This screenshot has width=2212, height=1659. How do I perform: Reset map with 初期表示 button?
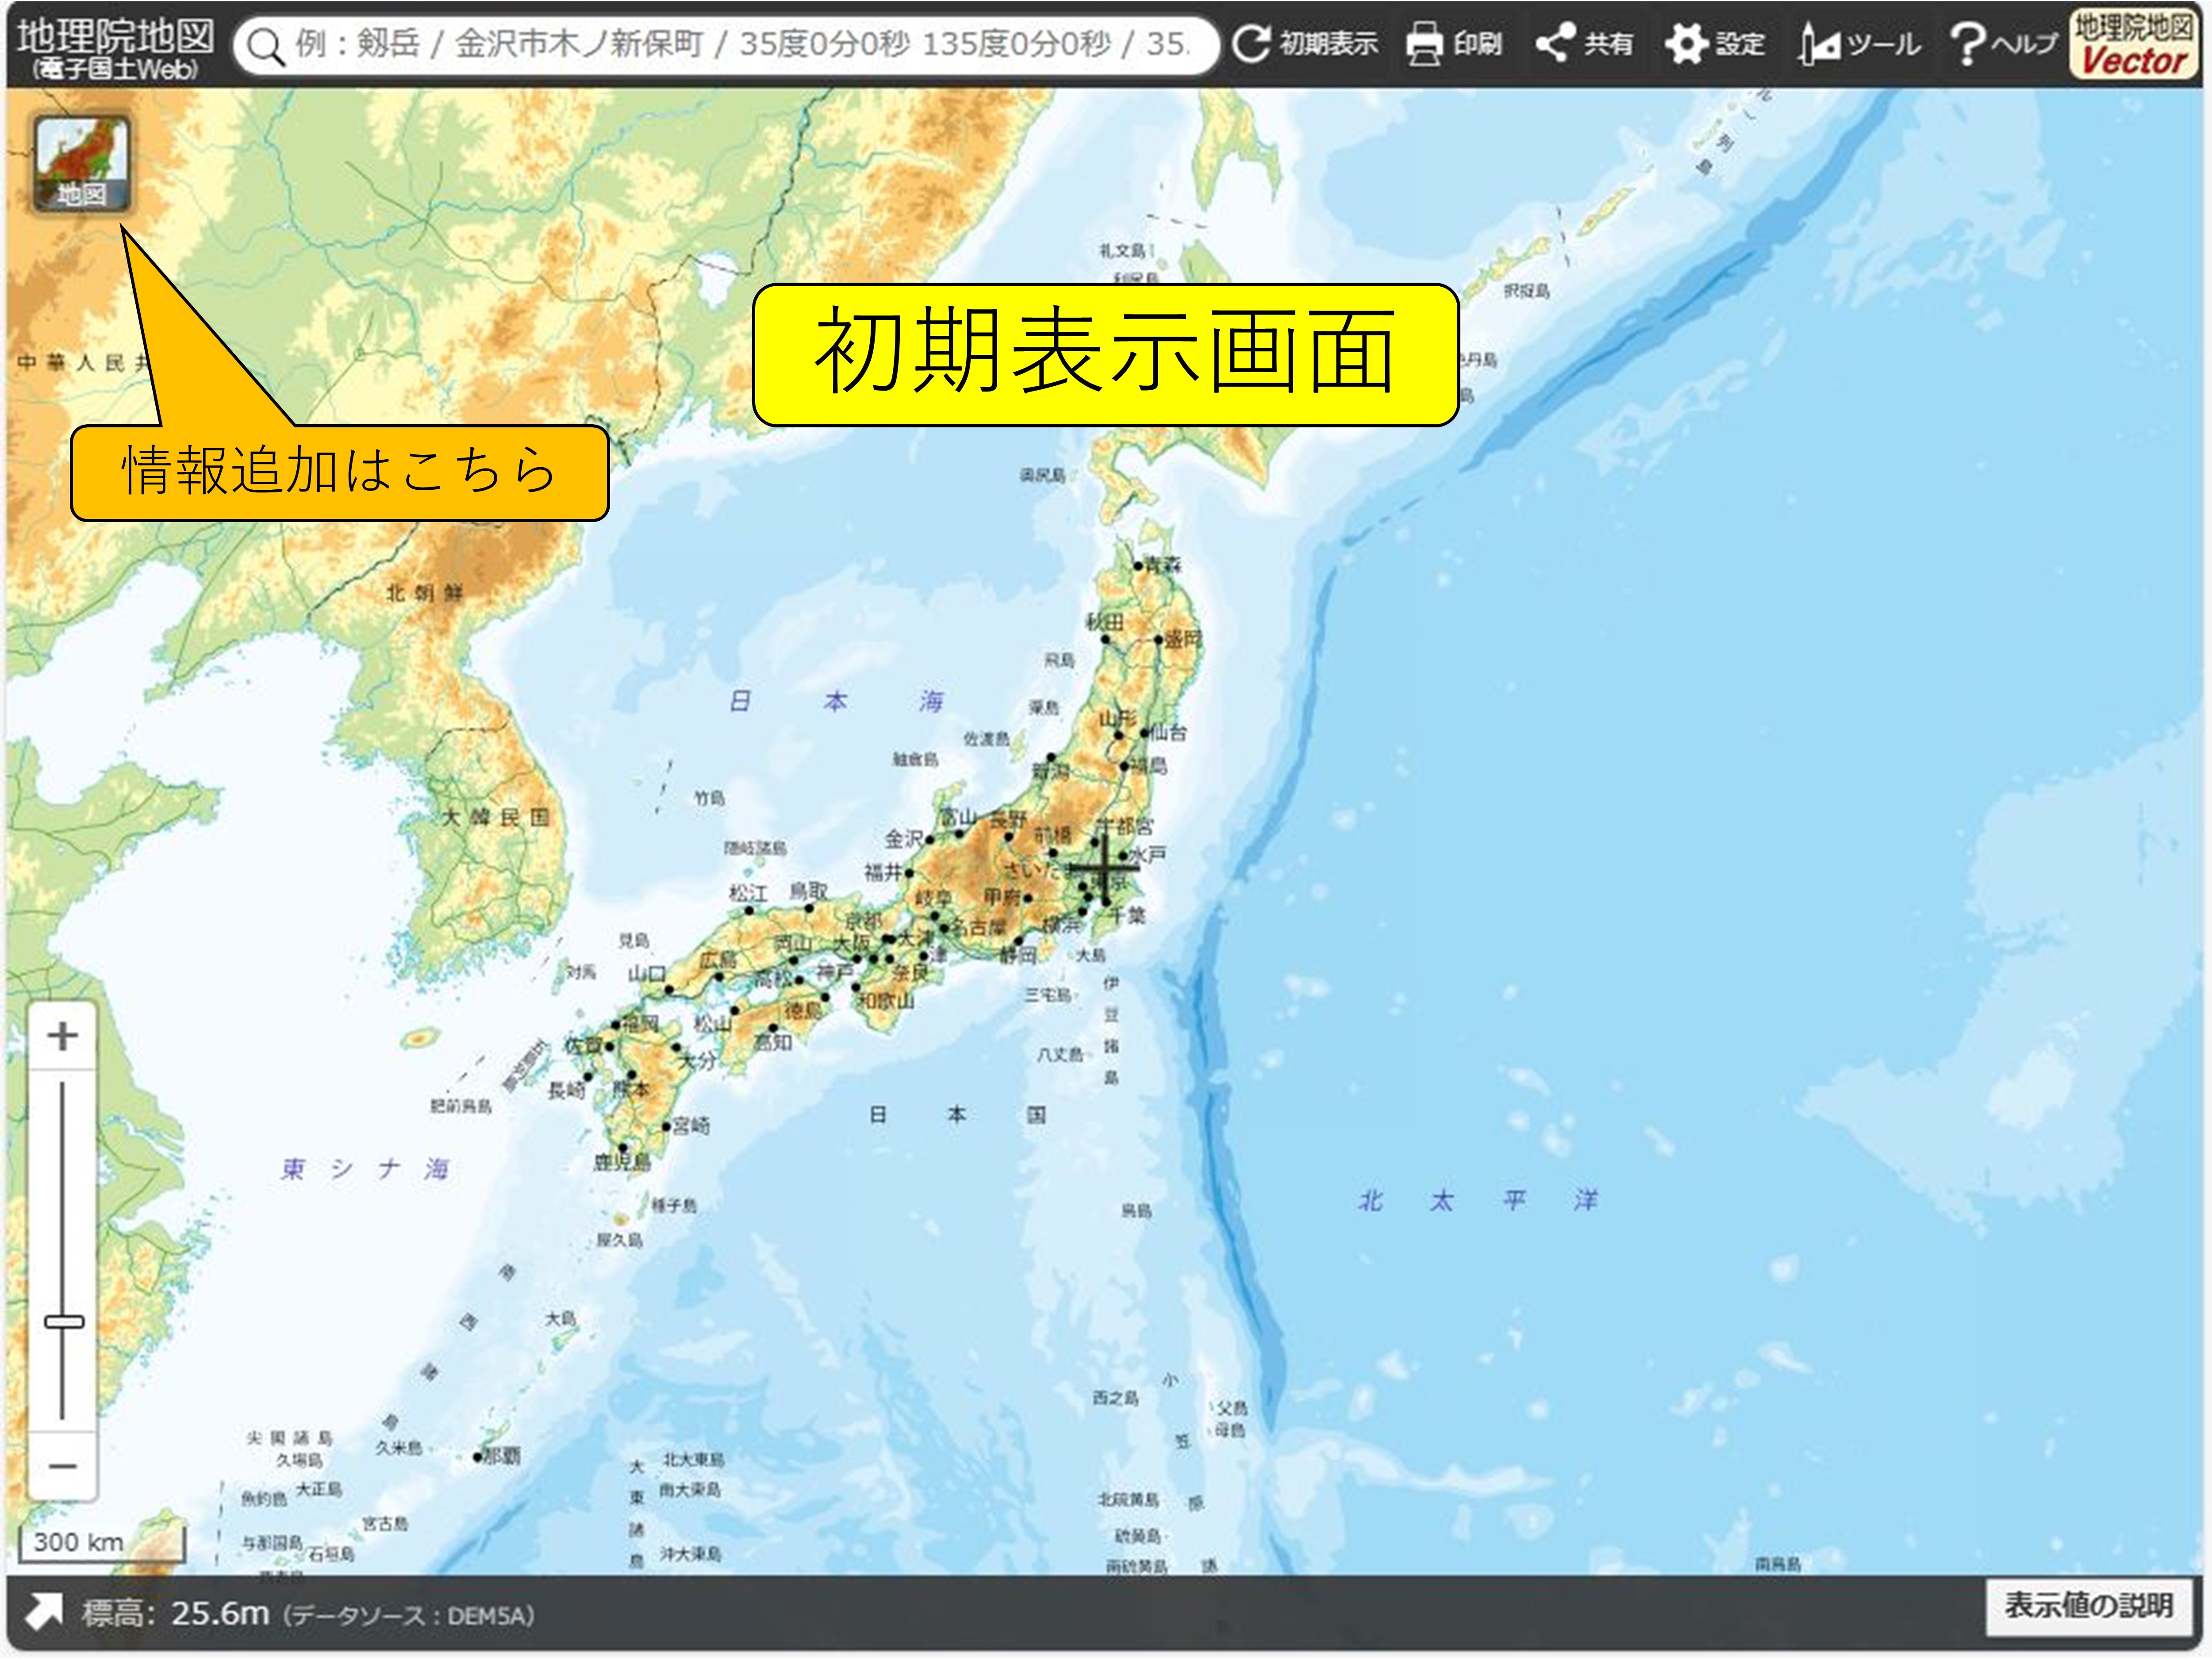[1305, 44]
